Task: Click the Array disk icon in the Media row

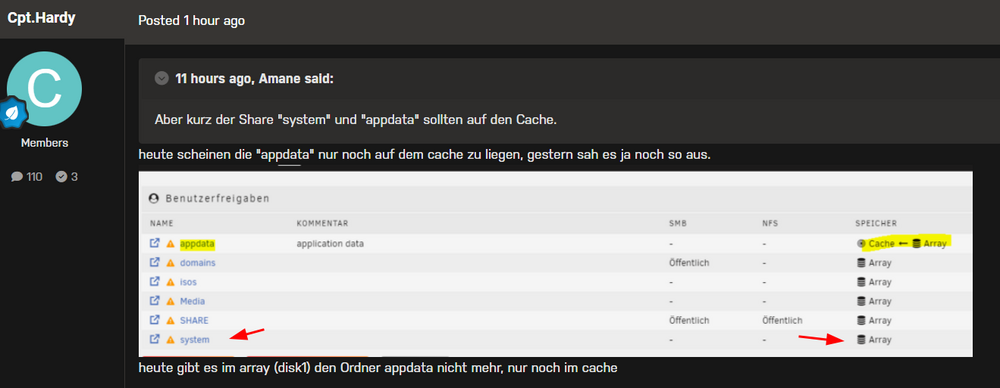Action: [x=861, y=301]
